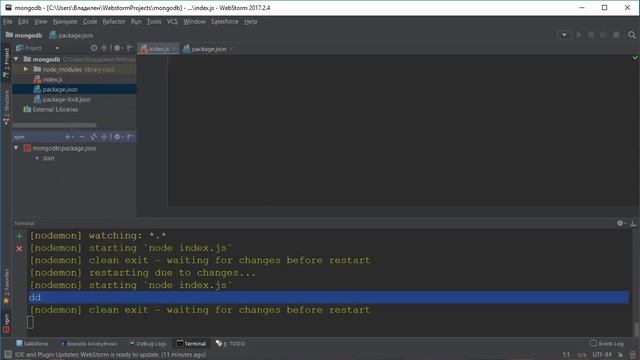Click Project tree horizontal scrollbar

[54, 125]
